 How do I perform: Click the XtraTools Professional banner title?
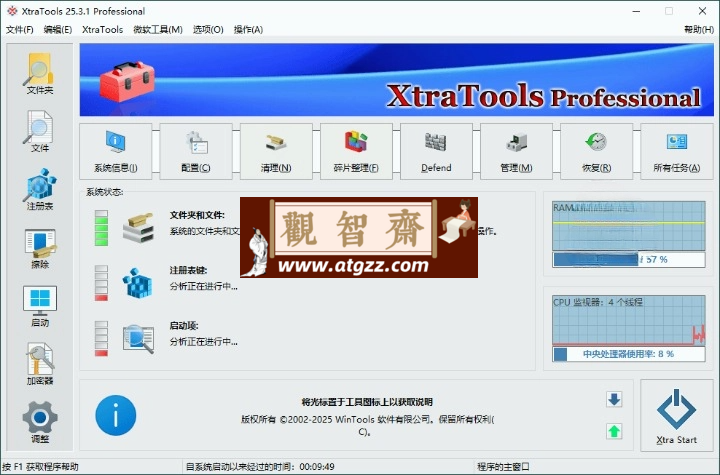pos(543,96)
